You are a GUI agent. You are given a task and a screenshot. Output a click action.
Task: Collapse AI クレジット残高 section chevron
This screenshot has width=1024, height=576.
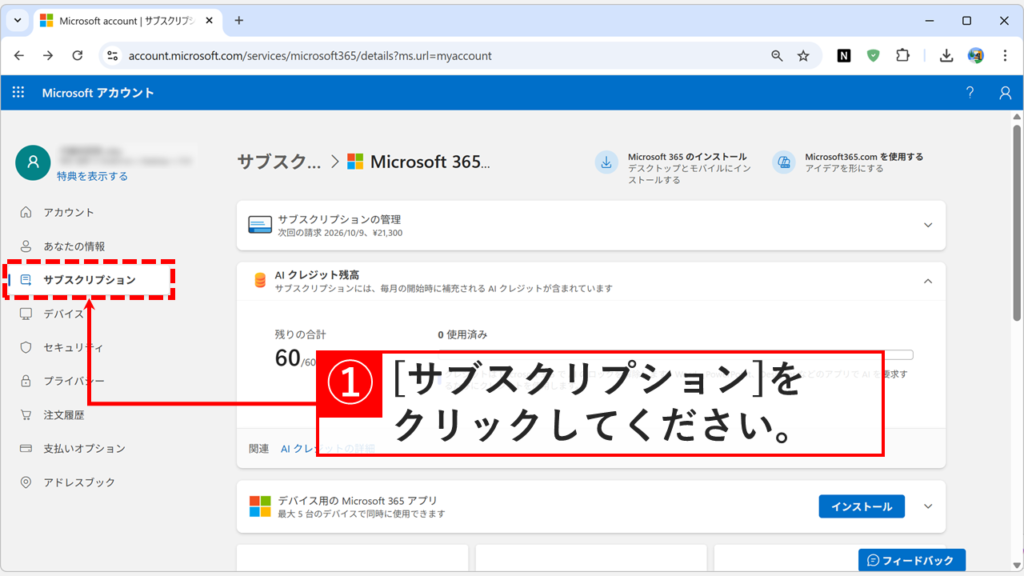click(928, 281)
